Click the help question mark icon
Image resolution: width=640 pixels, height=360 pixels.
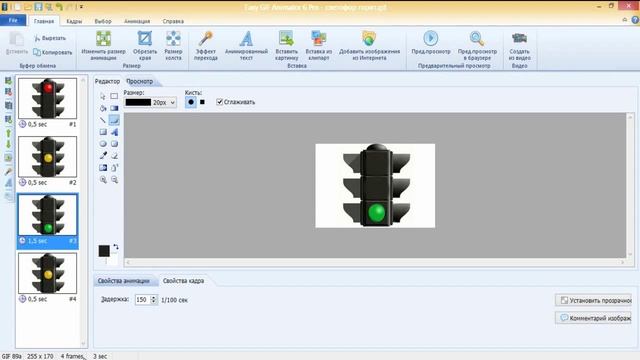(635, 20)
